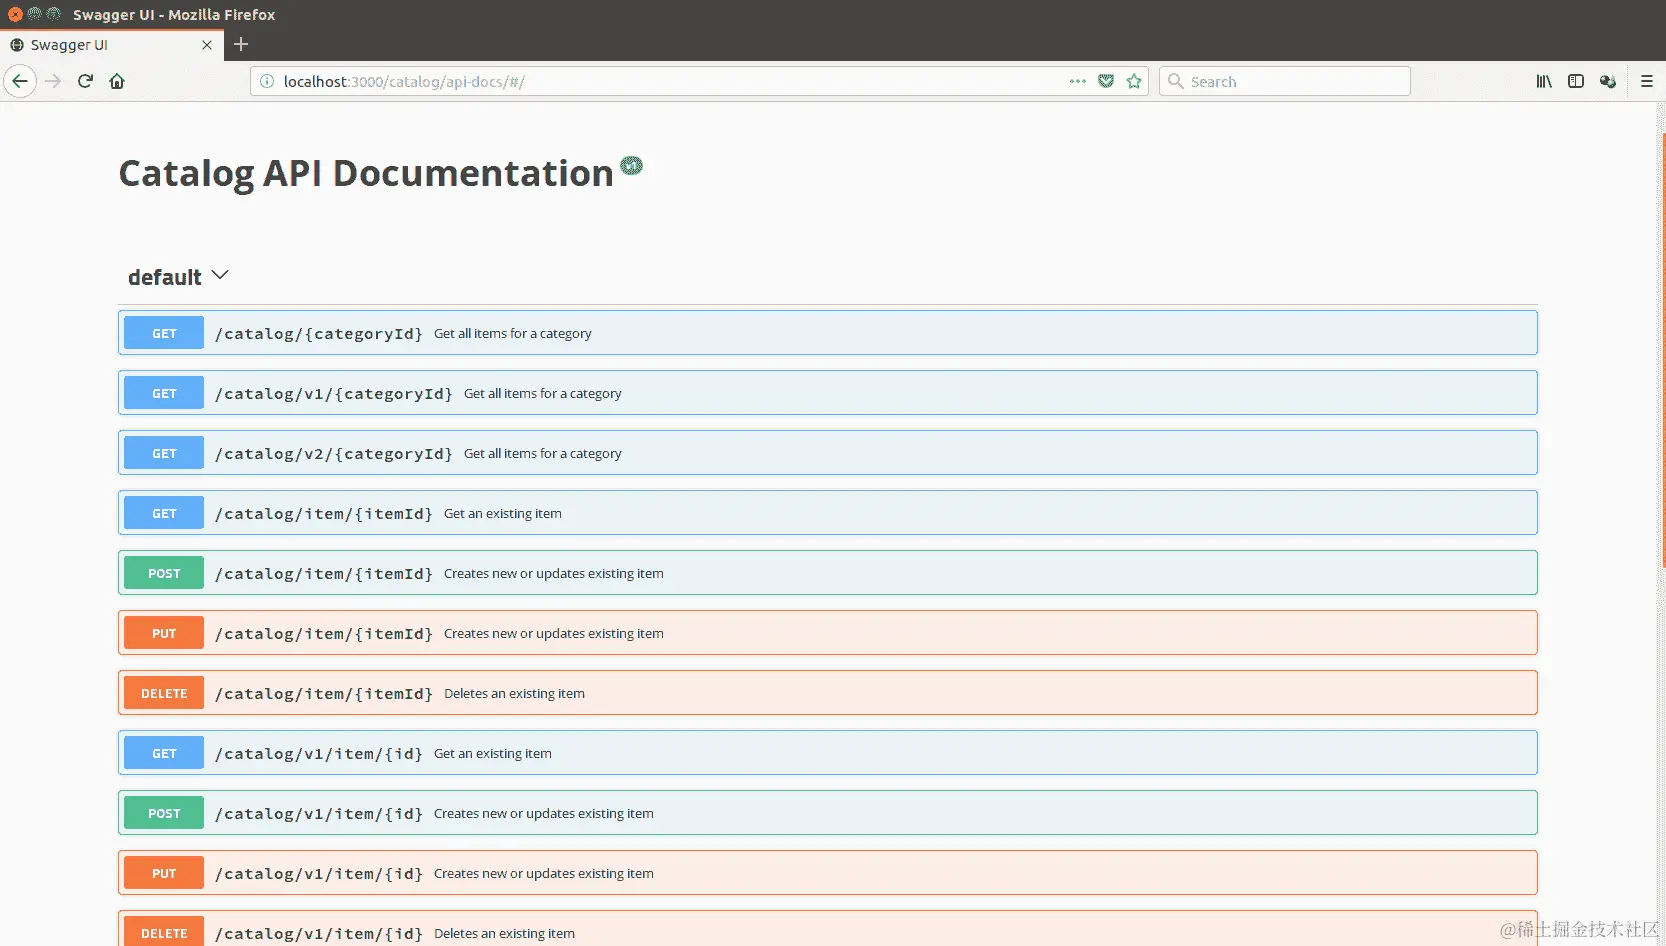Click the globe extension icon in toolbar

click(x=1608, y=81)
